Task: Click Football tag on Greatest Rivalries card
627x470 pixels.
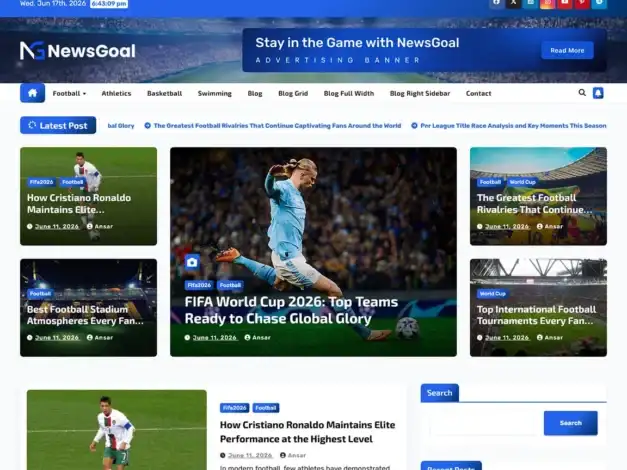Action: point(490,182)
